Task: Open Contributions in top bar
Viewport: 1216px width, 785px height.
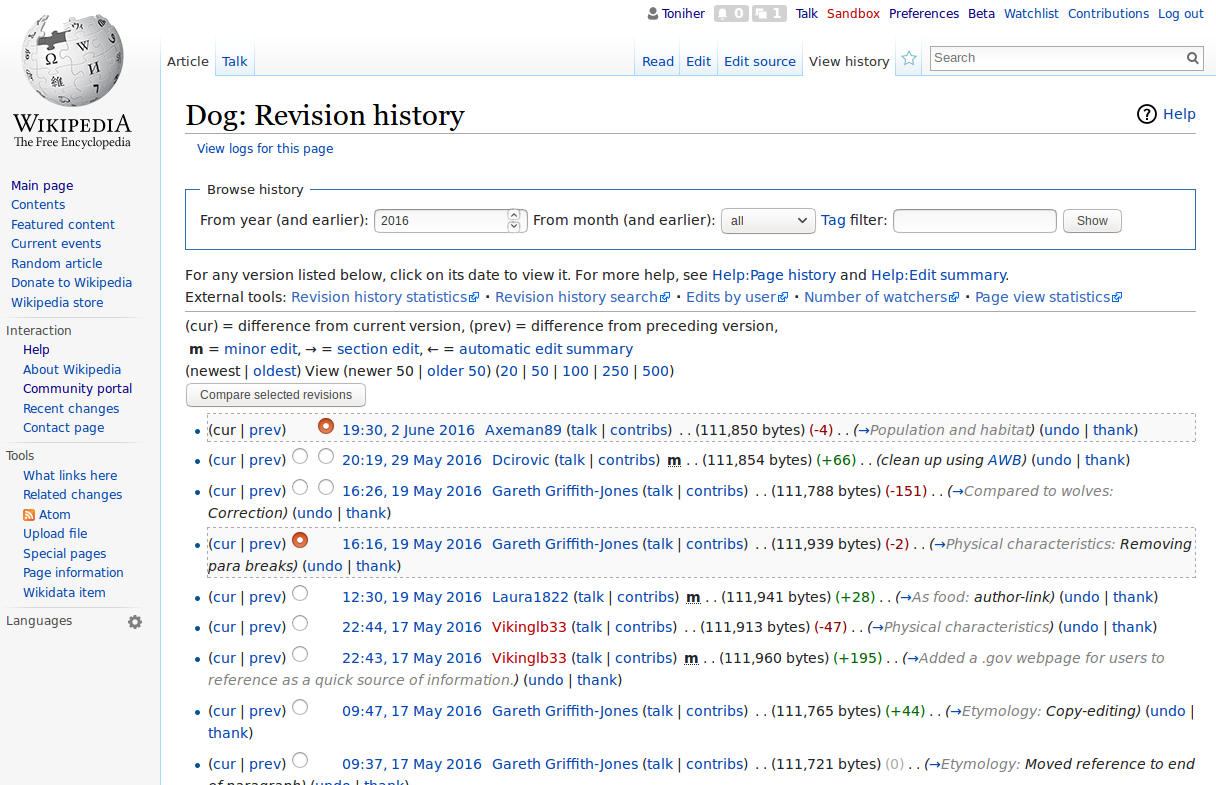Action: tap(1108, 14)
